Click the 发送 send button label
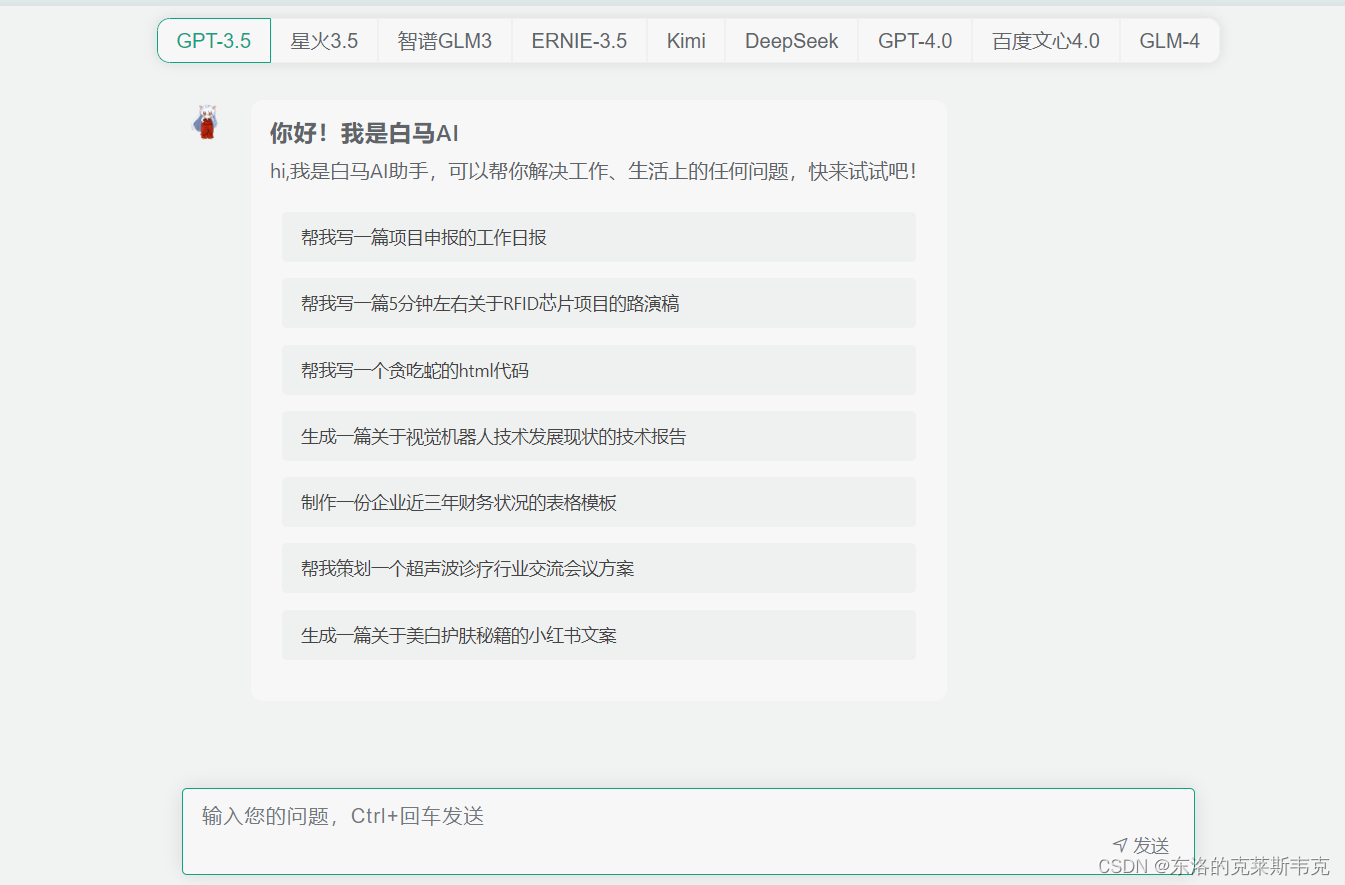This screenshot has width=1345, height=885. coord(1151,845)
